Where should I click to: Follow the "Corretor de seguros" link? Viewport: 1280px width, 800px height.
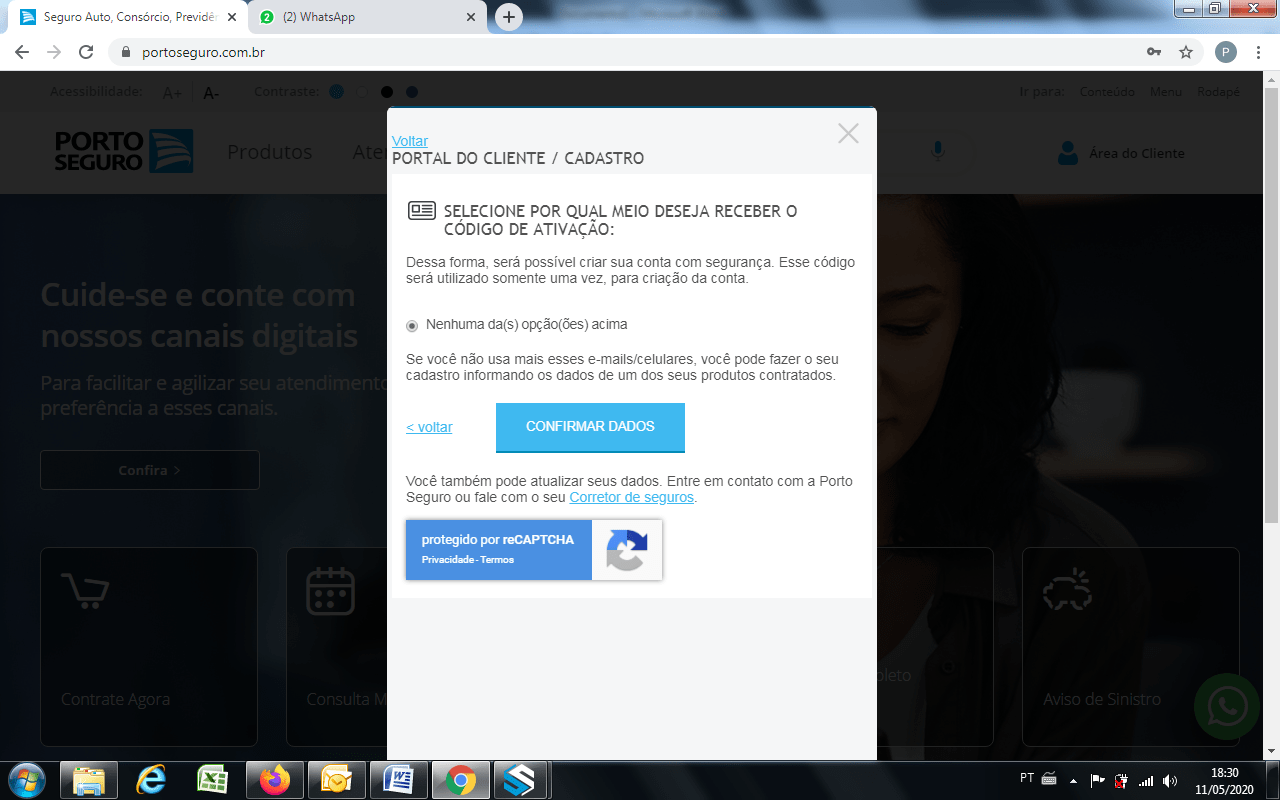coord(631,497)
